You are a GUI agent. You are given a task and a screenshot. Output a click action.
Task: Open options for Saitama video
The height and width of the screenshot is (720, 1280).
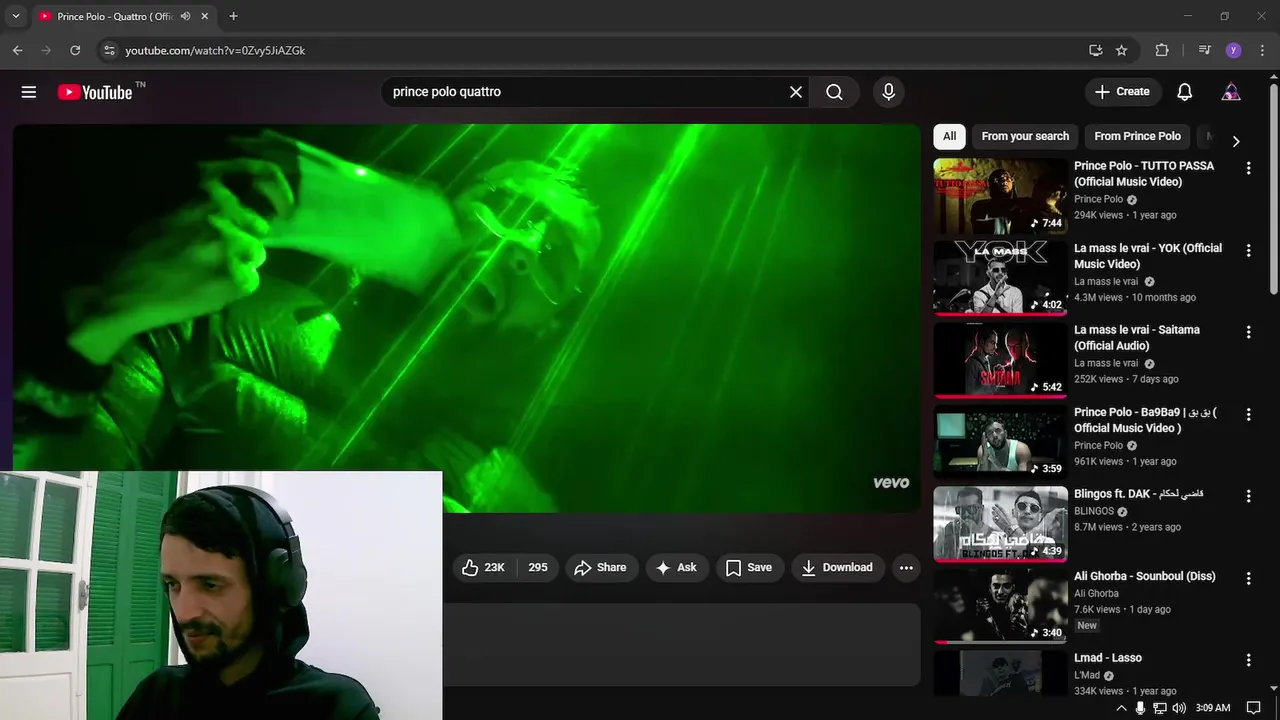click(x=1248, y=332)
